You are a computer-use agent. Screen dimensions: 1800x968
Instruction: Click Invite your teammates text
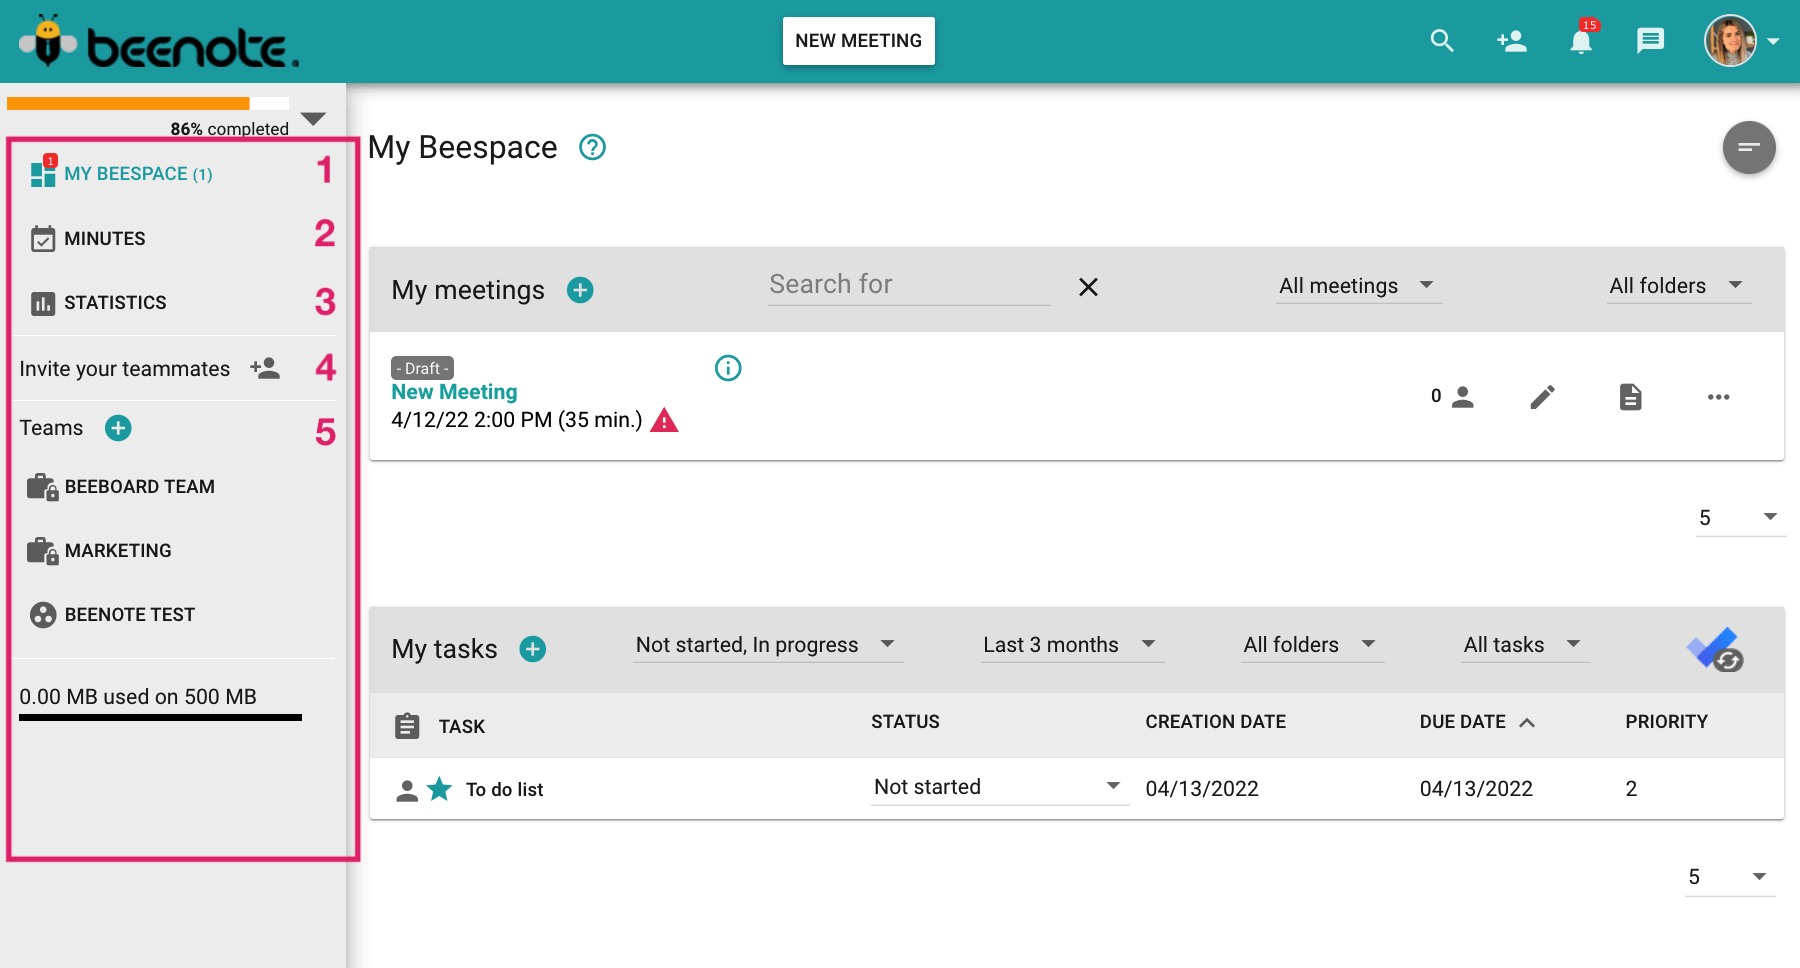pos(124,369)
